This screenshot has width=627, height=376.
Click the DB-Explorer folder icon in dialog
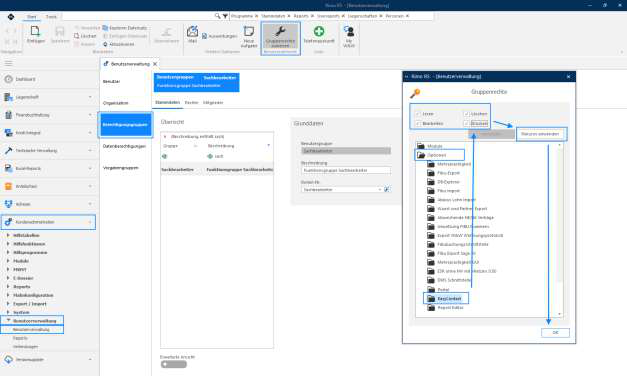tap(431, 182)
